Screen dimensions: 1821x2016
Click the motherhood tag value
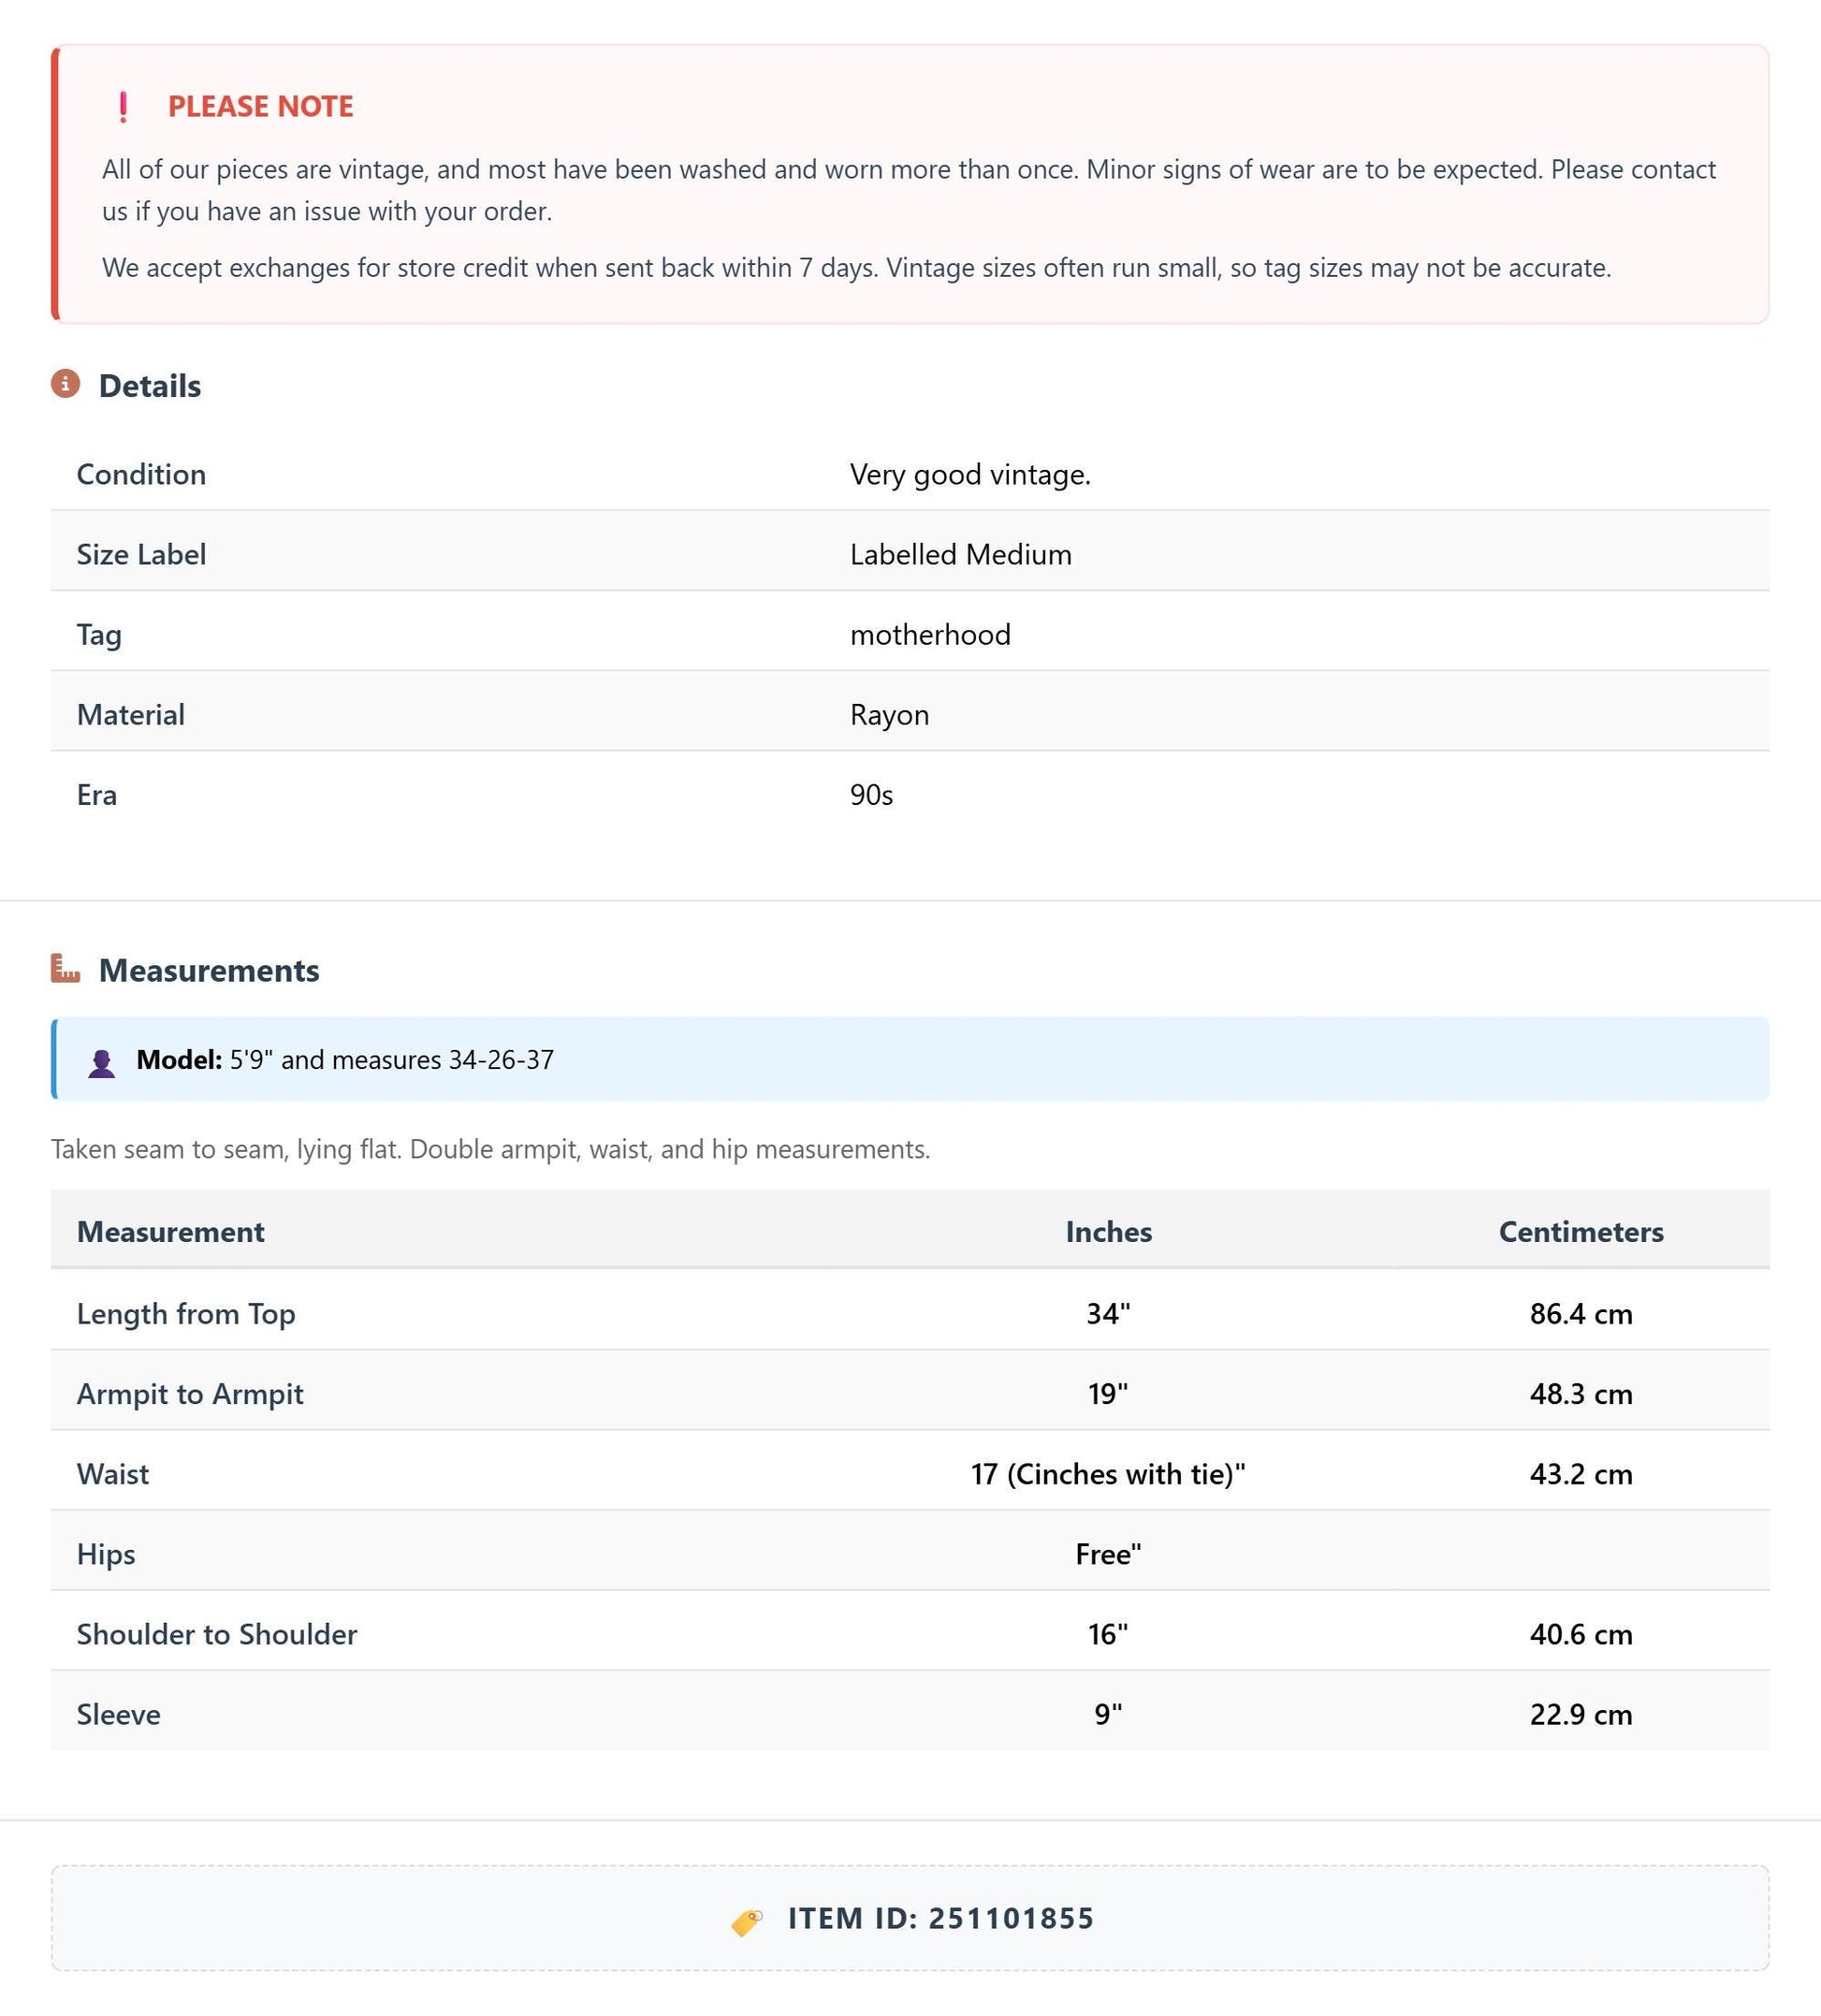pos(930,634)
